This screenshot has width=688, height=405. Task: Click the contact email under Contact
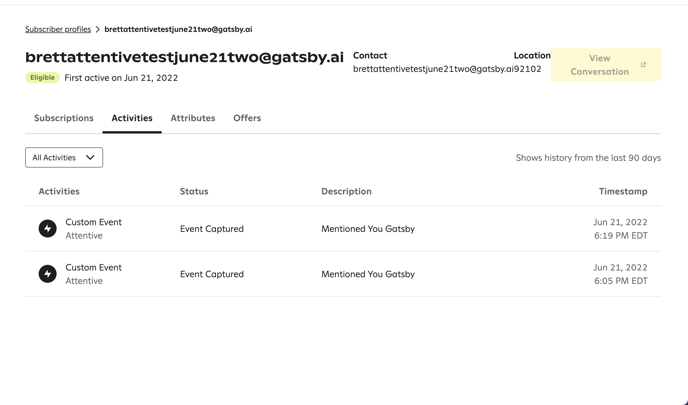433,69
